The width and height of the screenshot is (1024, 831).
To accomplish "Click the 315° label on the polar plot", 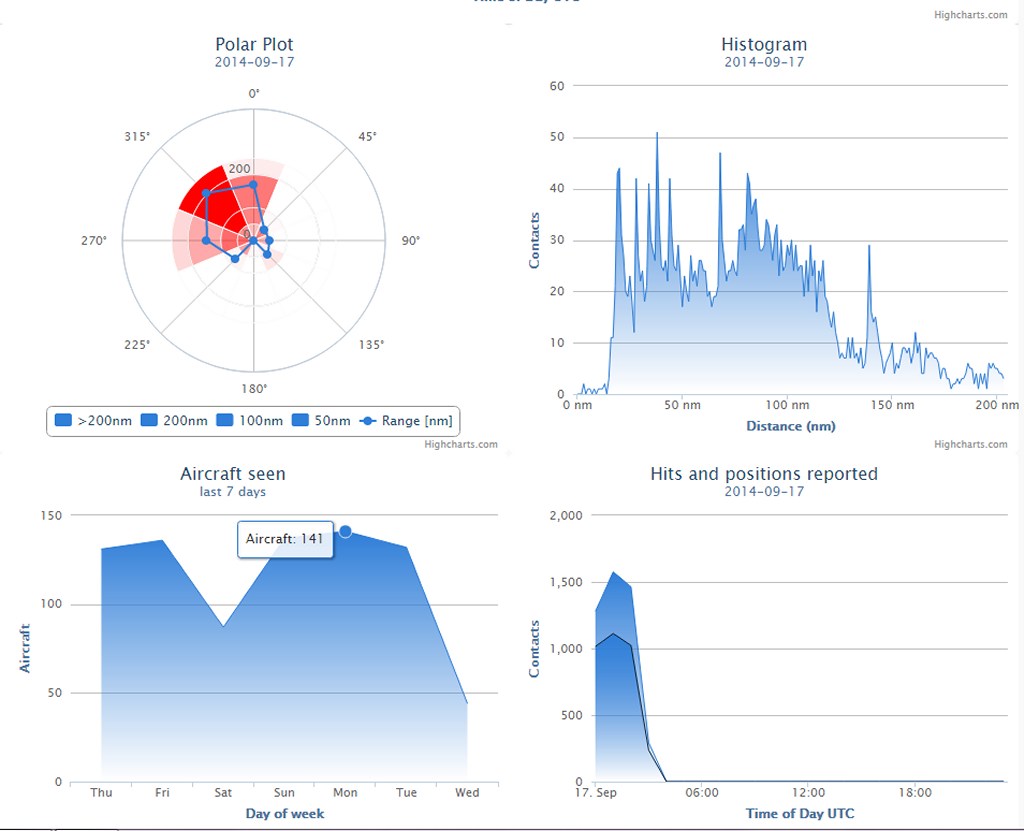I will [x=139, y=137].
